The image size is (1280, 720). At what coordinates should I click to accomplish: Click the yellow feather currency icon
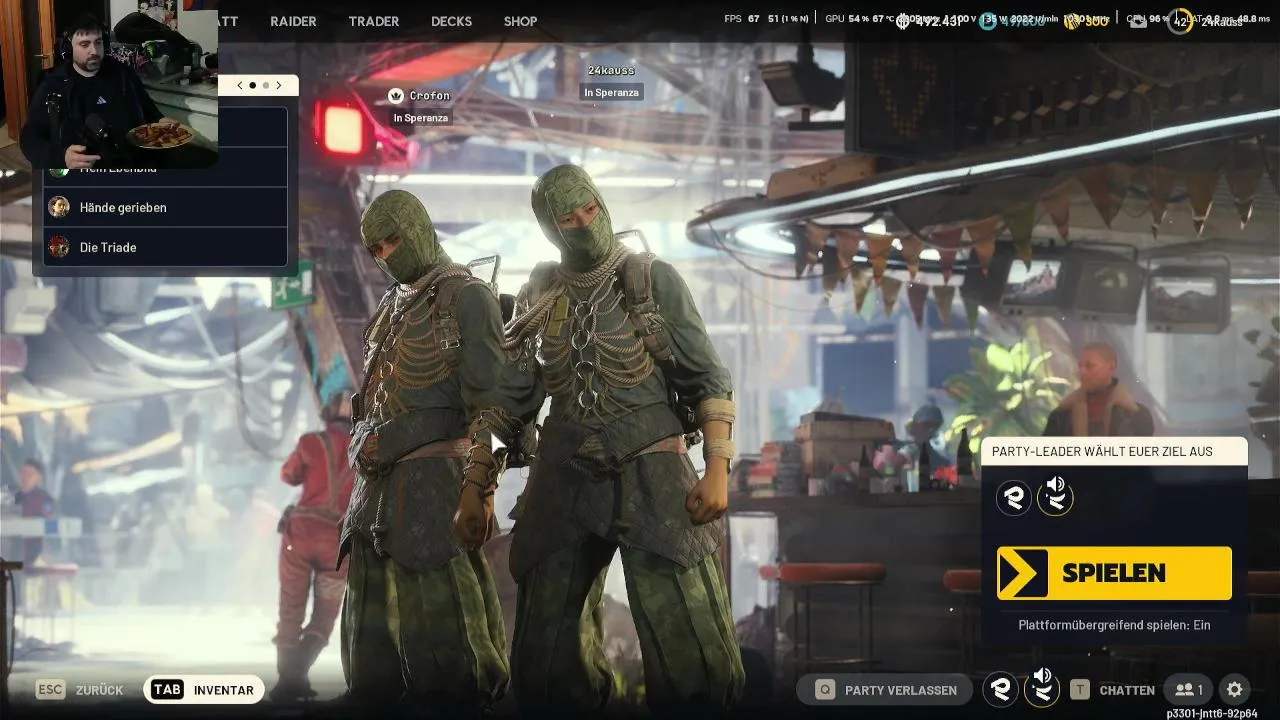coord(1073,21)
